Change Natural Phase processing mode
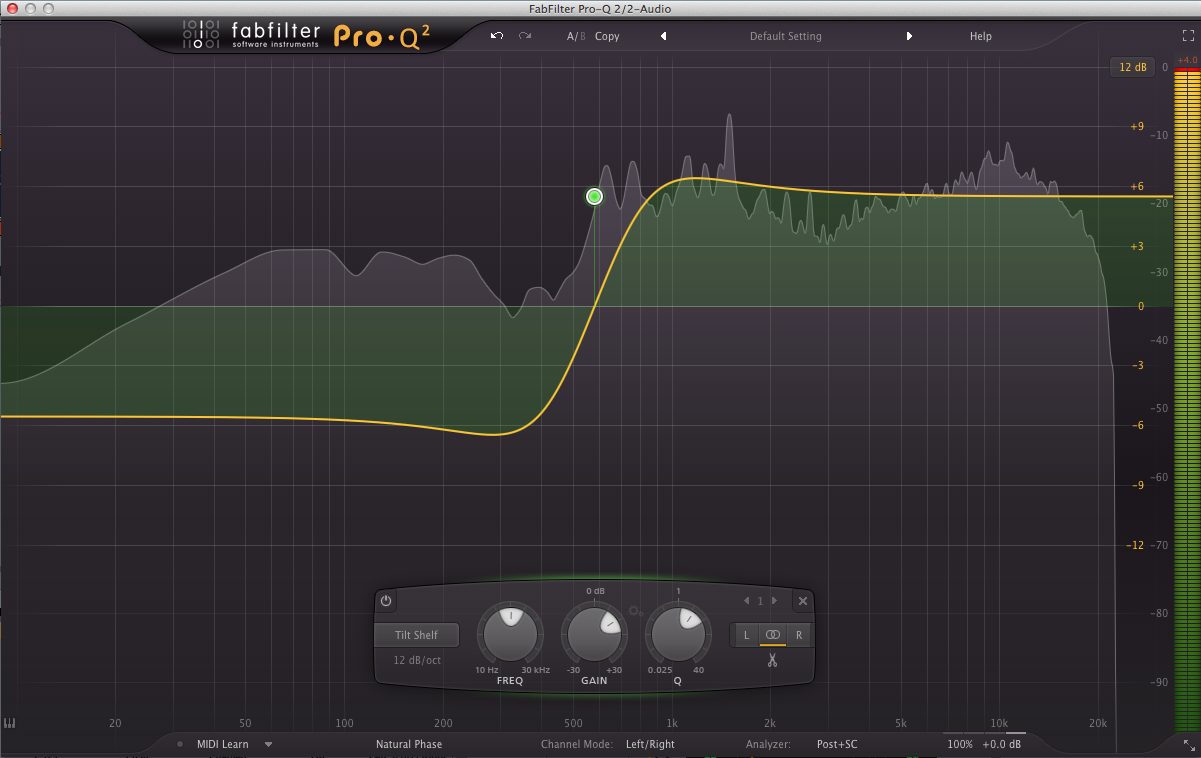1201x758 pixels. pyautogui.click(x=409, y=744)
